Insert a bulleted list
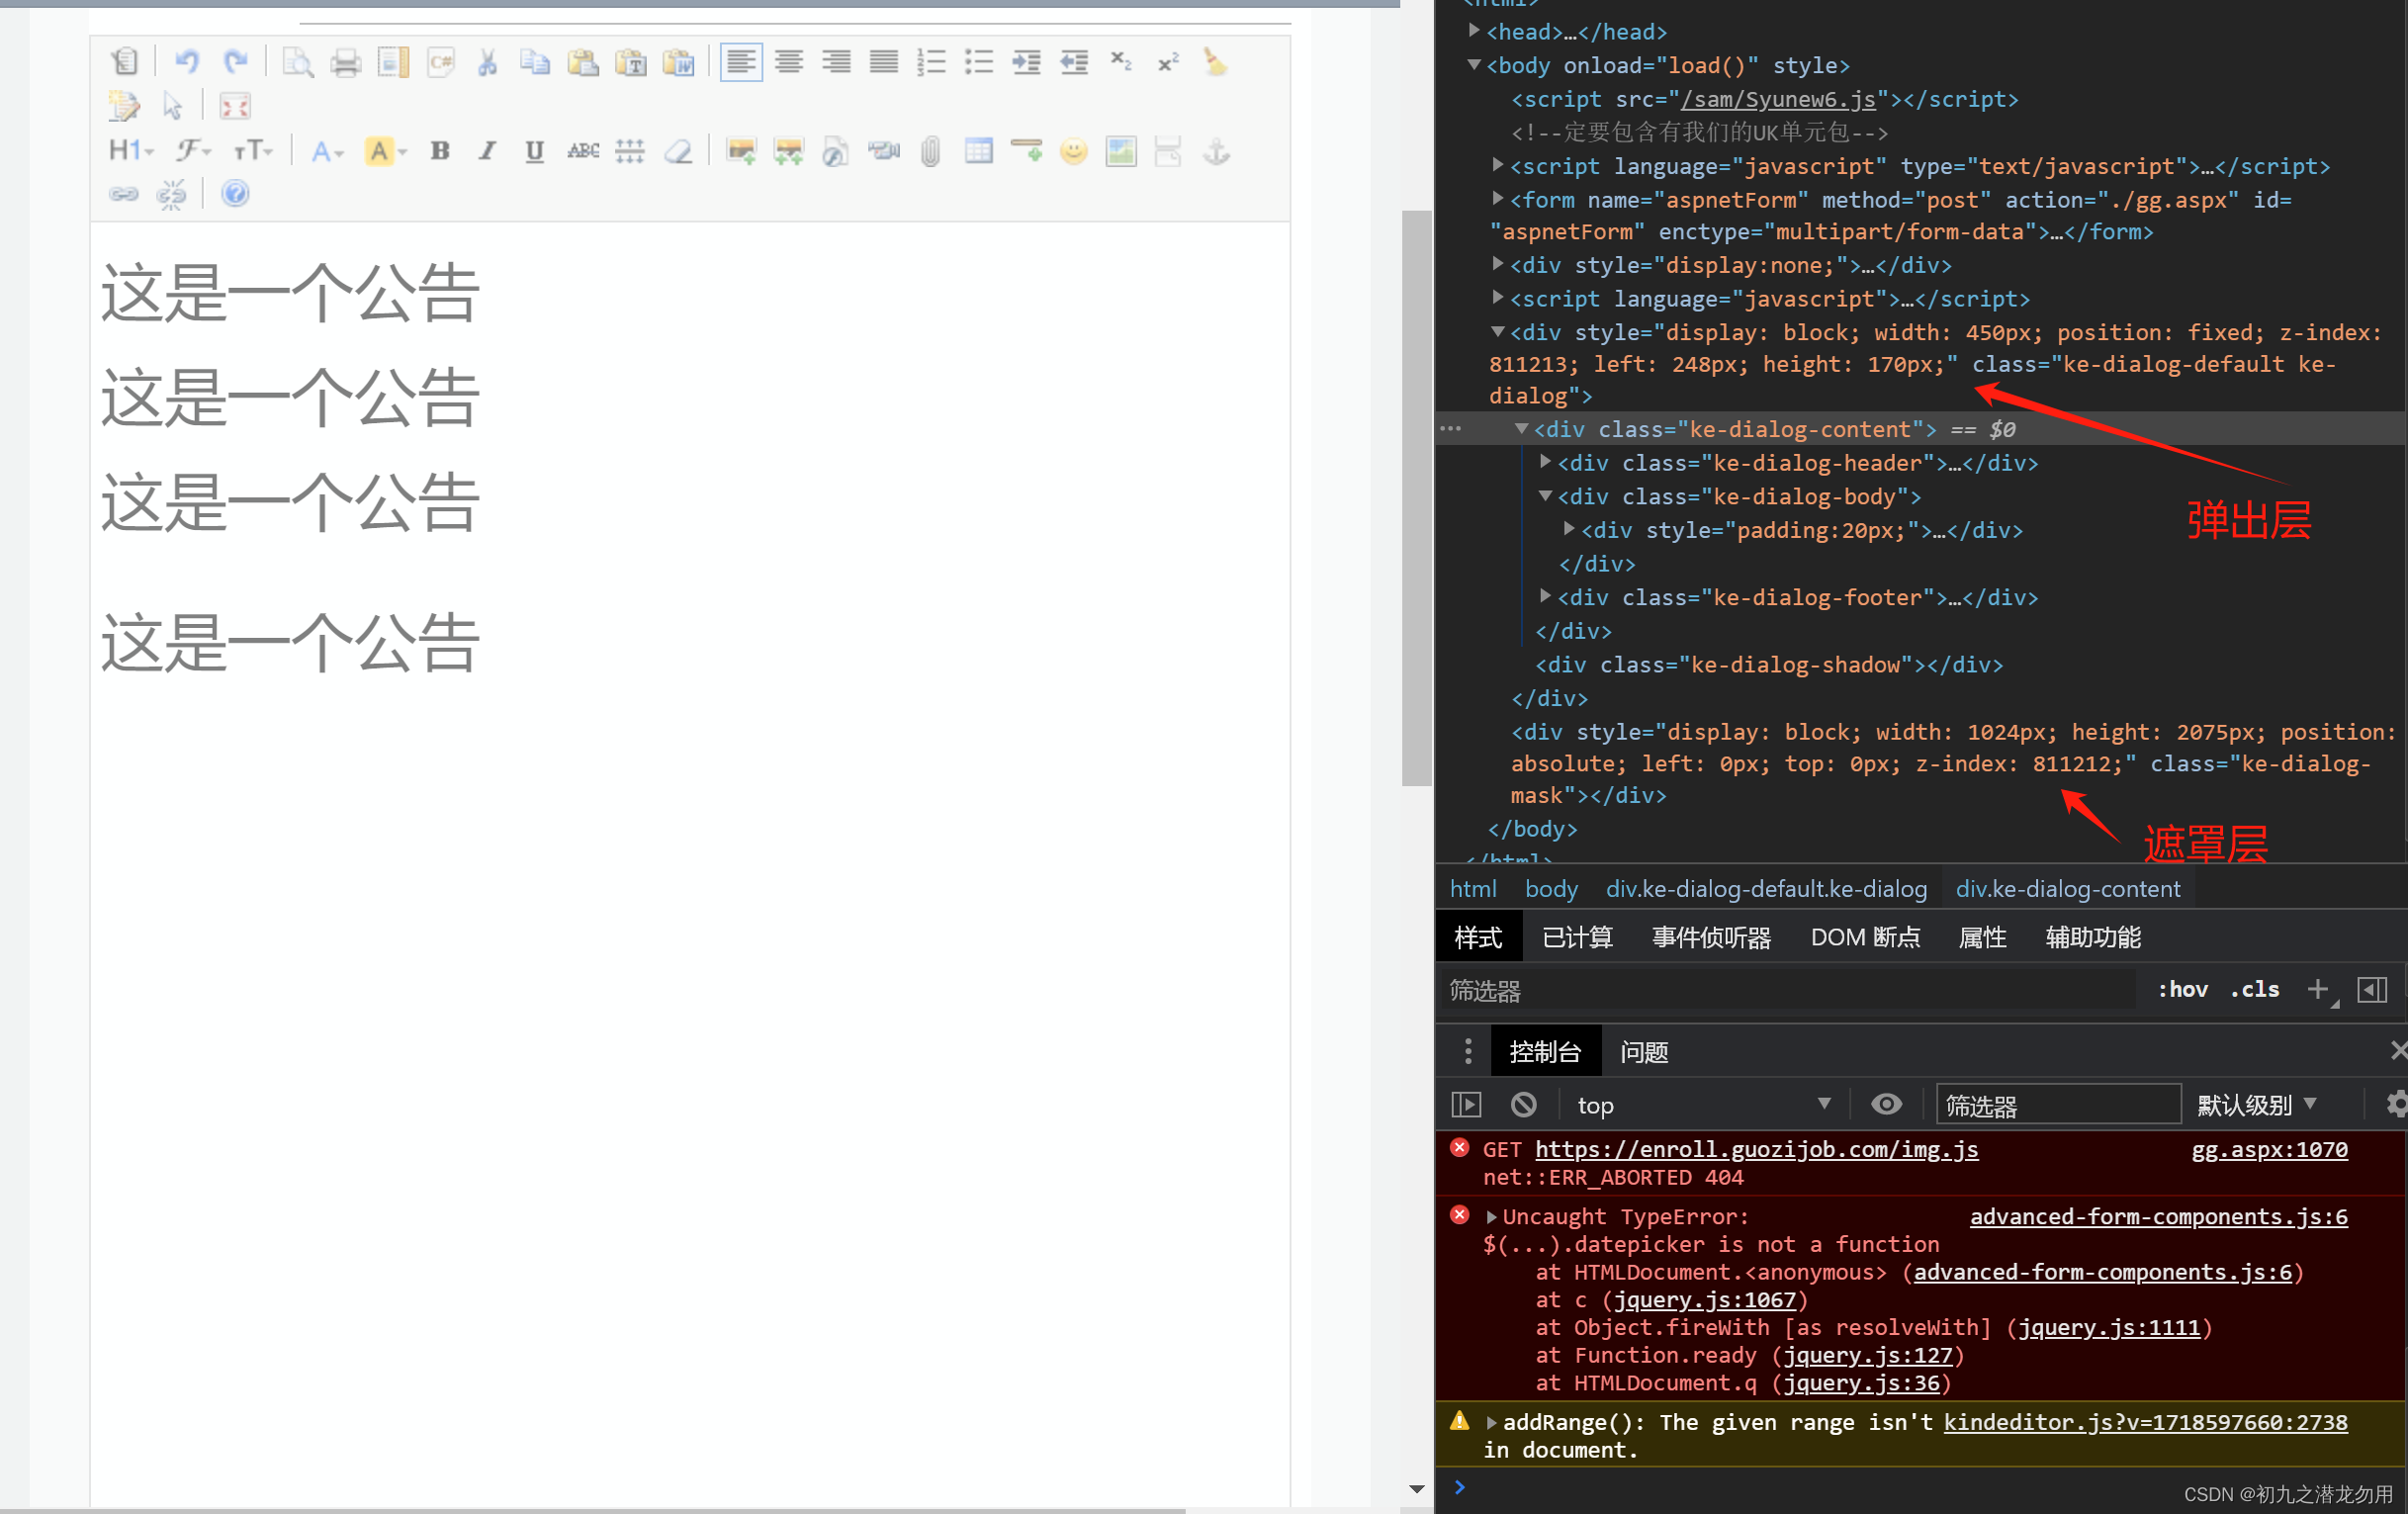The height and width of the screenshot is (1514, 2408). 979,62
